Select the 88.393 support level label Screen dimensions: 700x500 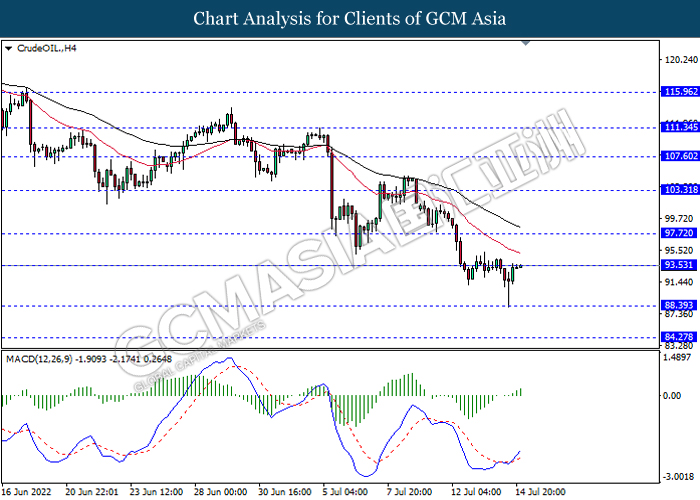pyautogui.click(x=679, y=305)
